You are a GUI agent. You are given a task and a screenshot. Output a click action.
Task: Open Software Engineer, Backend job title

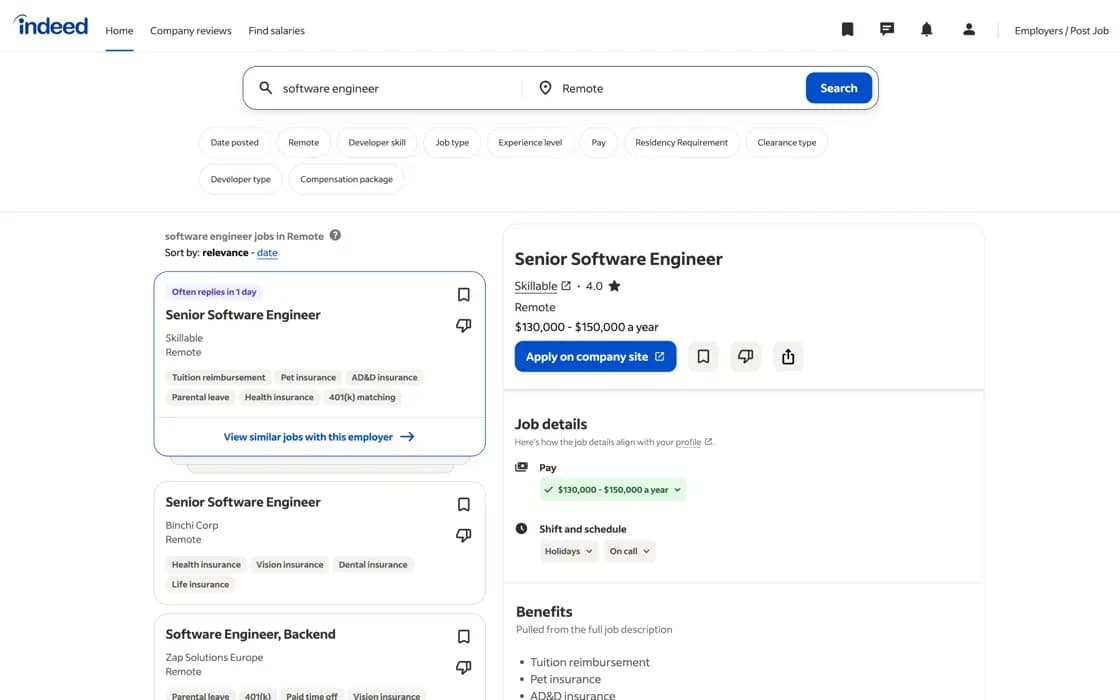(250, 634)
